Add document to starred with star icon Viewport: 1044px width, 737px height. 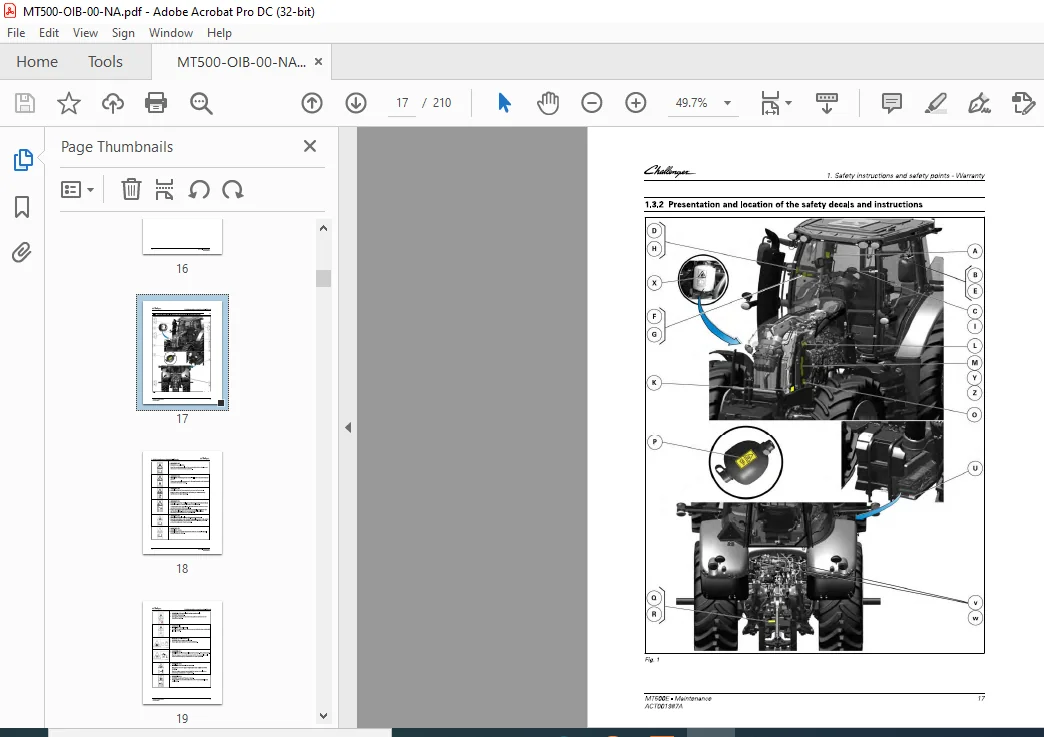tap(69, 103)
